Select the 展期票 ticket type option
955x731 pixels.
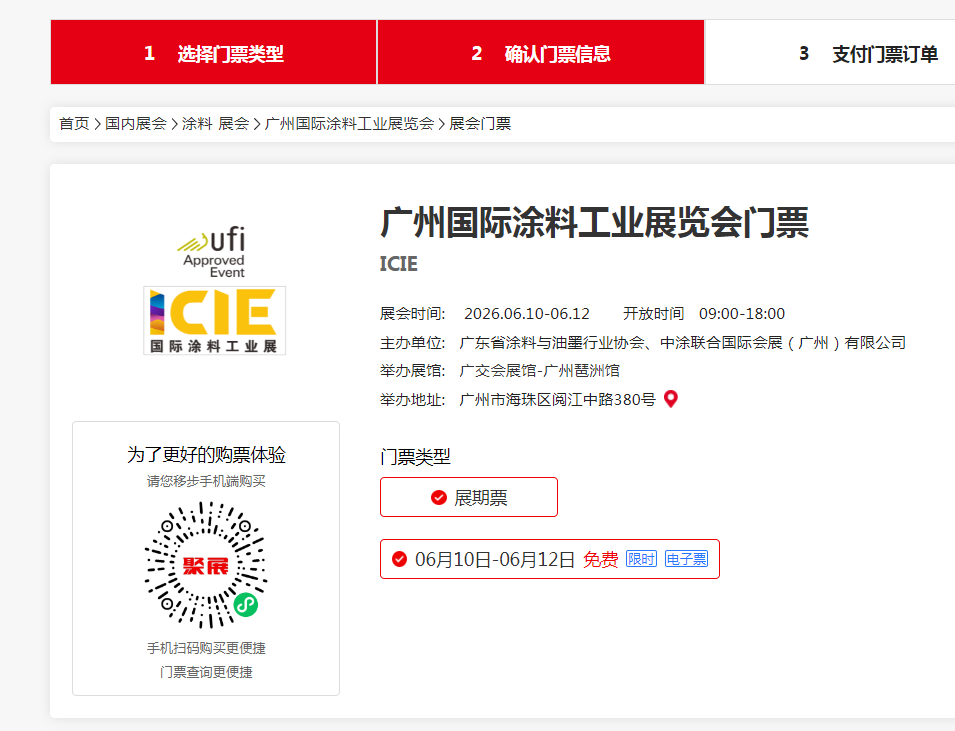tap(469, 497)
